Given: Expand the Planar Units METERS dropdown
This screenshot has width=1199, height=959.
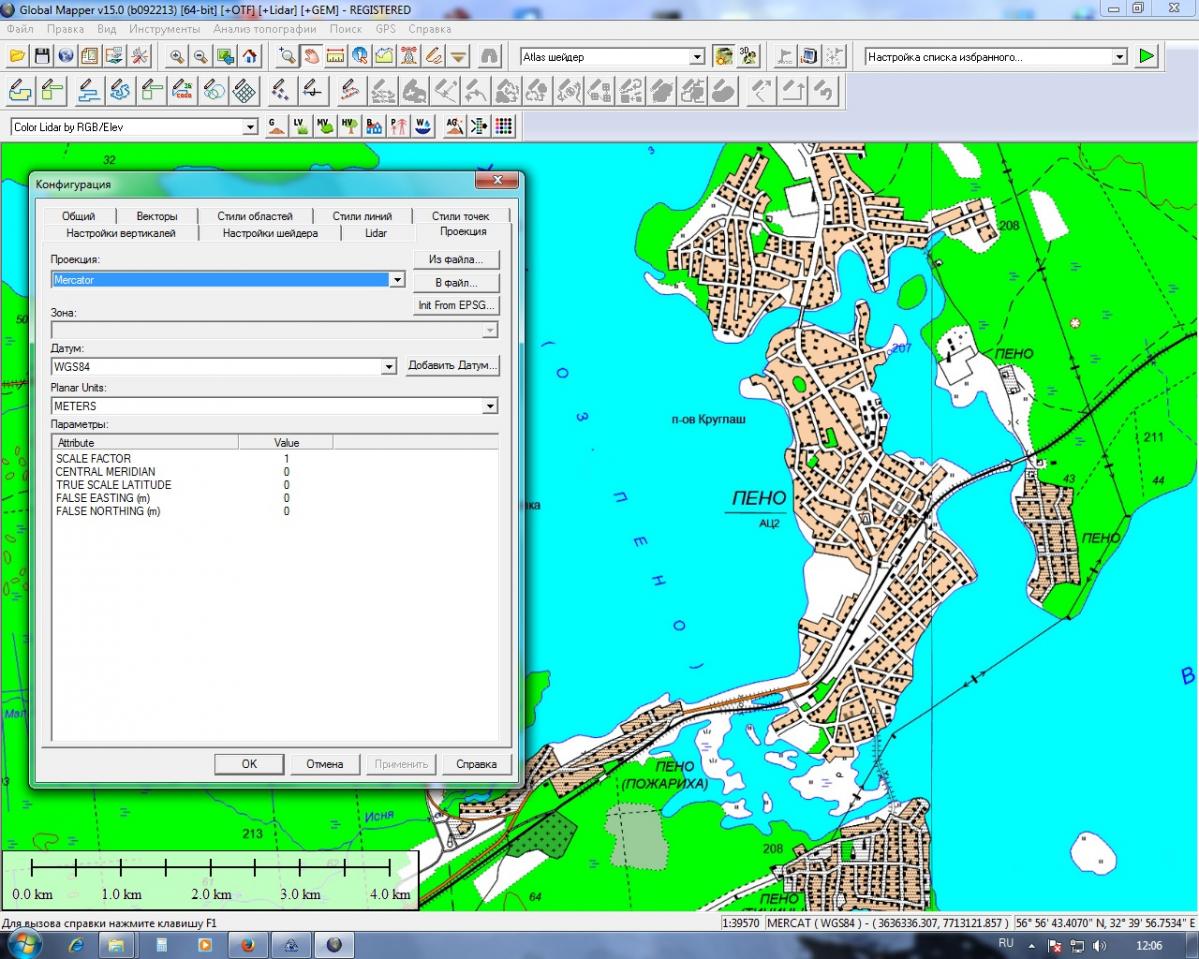Looking at the screenshot, I should pos(489,406).
